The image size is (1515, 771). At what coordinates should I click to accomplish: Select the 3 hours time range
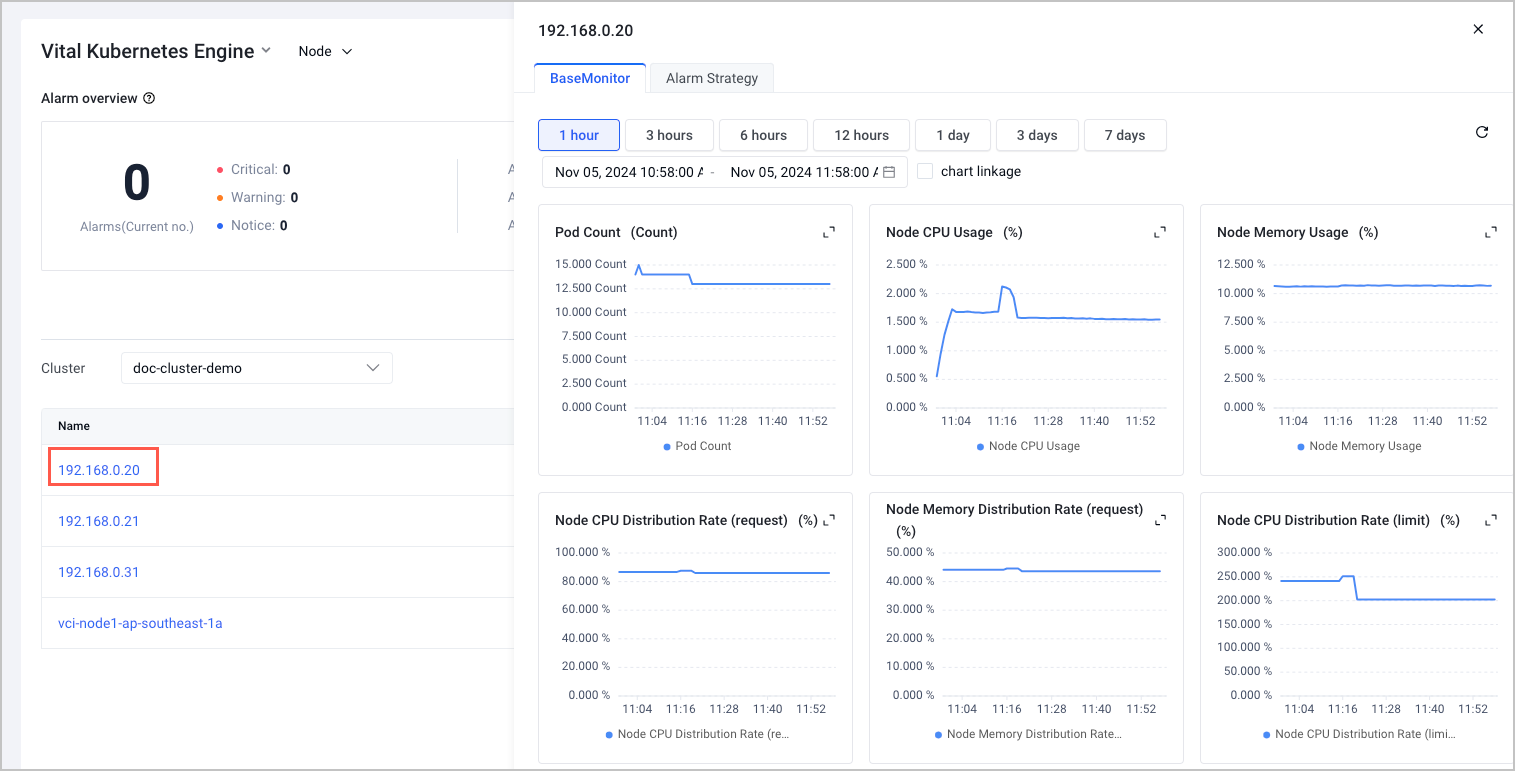[x=669, y=135]
